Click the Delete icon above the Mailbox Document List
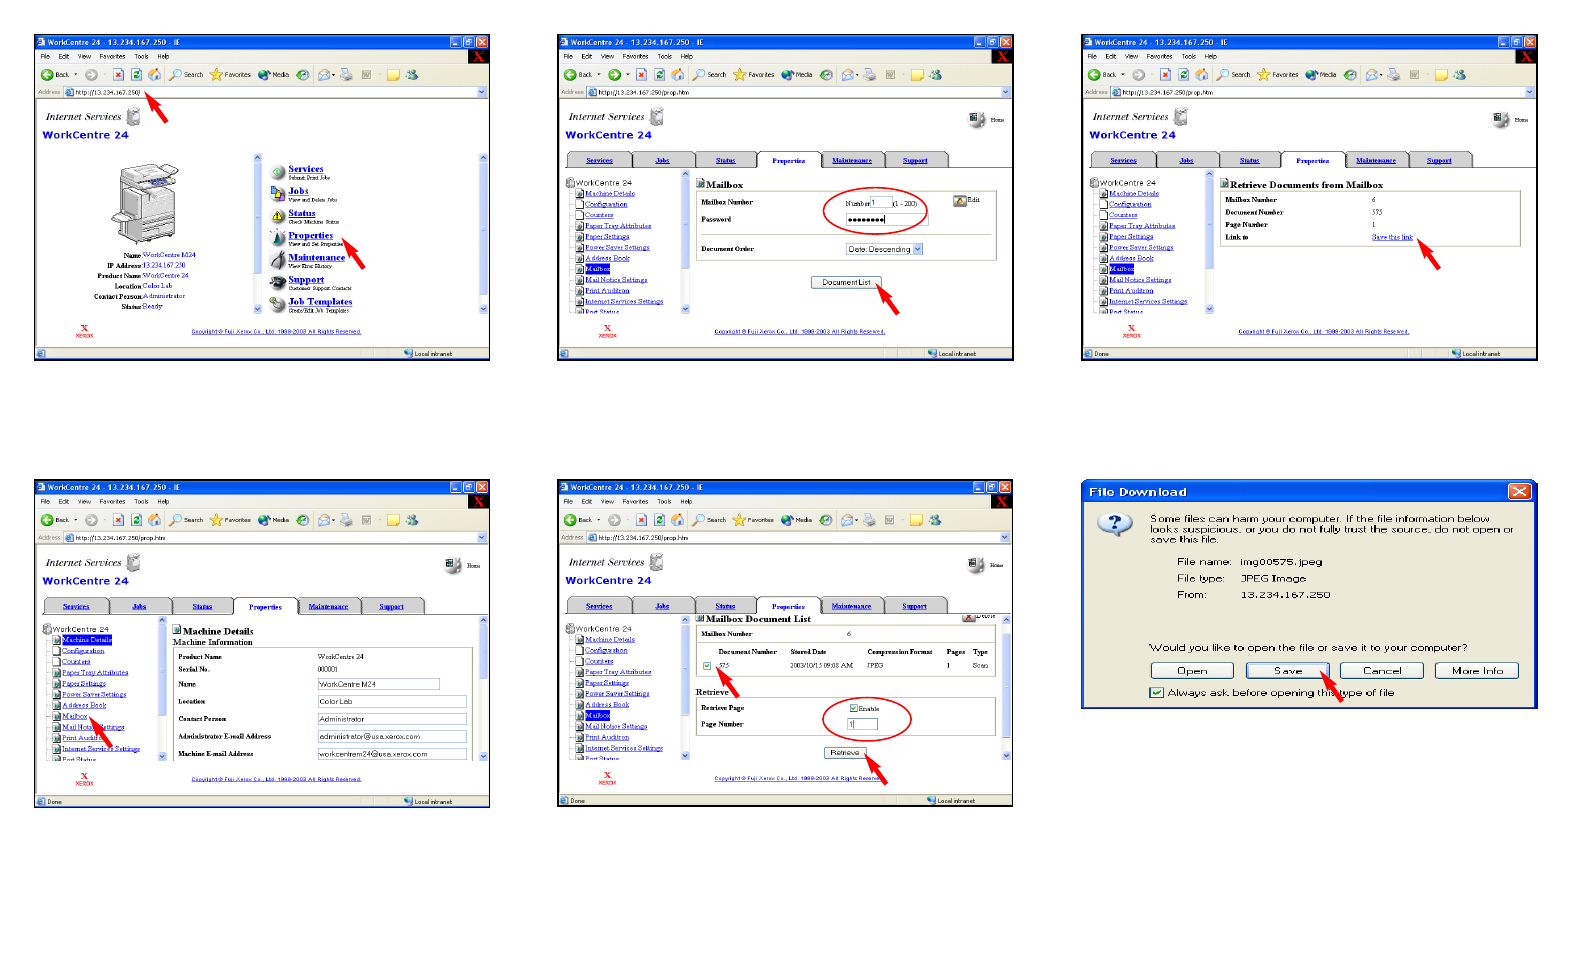 [969, 618]
